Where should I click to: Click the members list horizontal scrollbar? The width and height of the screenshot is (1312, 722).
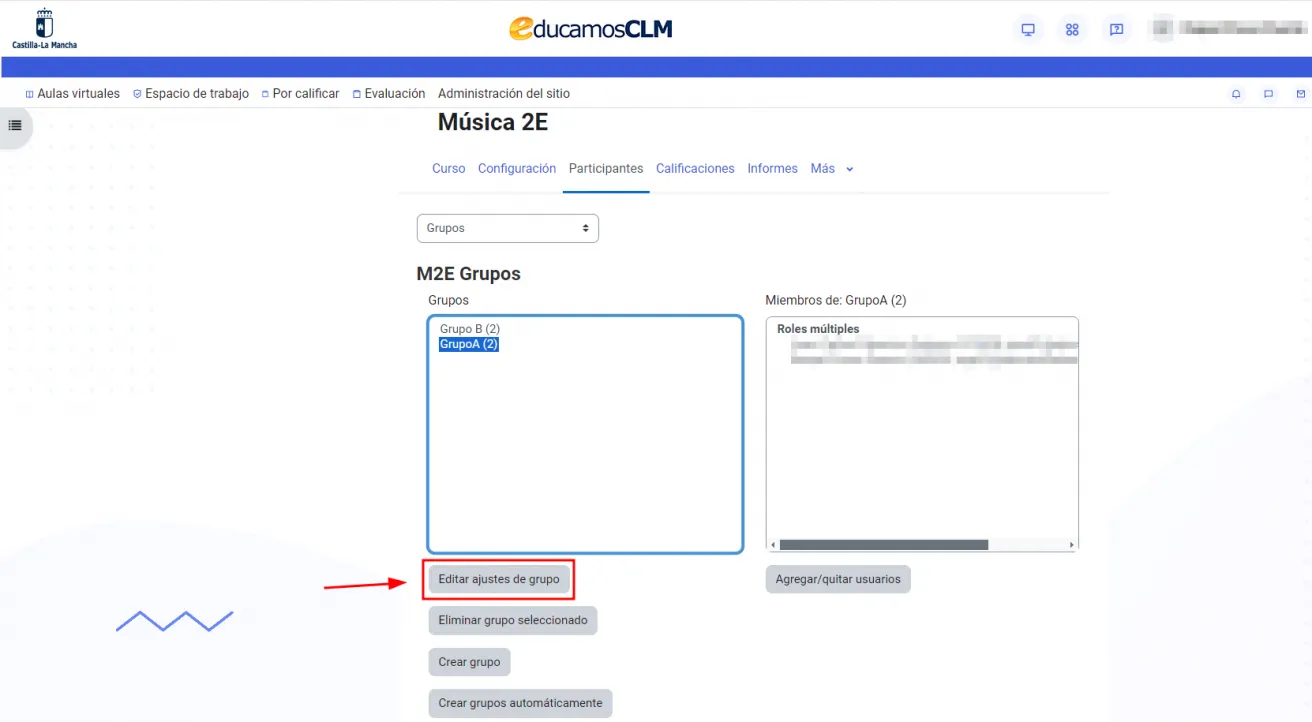[x=883, y=545]
